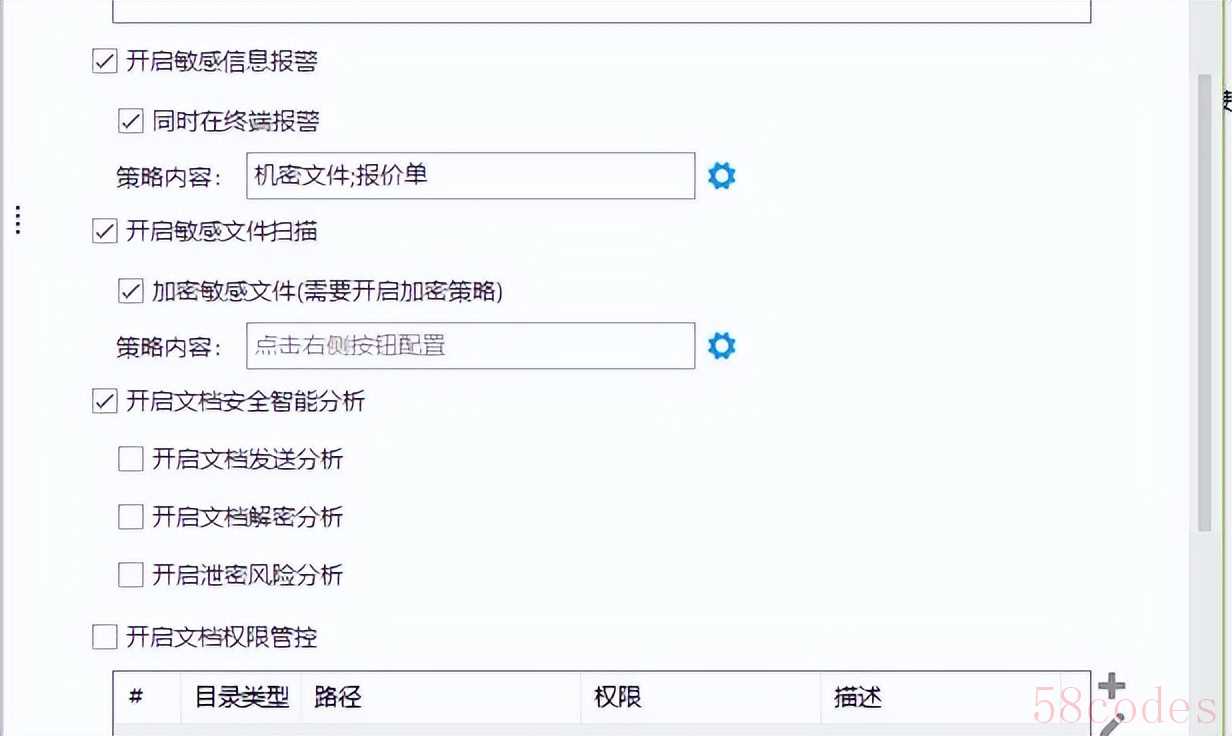Disable 开启文档安全智能分析 checkbox
This screenshot has height=736, width=1232.
tap(105, 401)
